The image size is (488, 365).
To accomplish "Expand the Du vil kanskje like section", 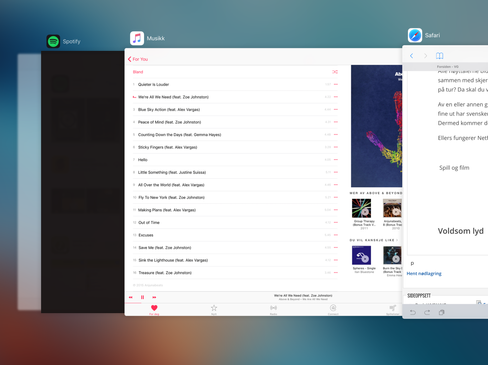I will tap(373, 240).
